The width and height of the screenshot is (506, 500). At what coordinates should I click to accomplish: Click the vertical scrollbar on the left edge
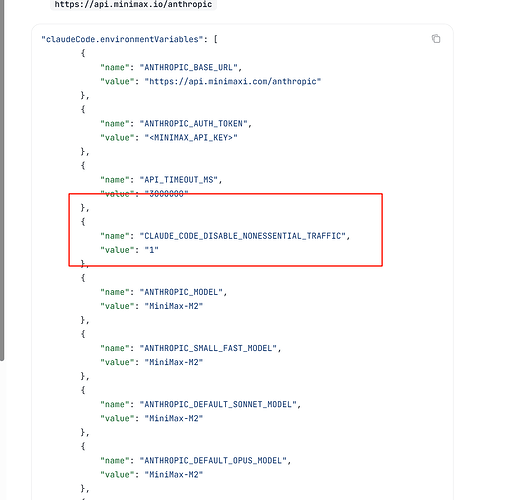[x=2, y=180]
